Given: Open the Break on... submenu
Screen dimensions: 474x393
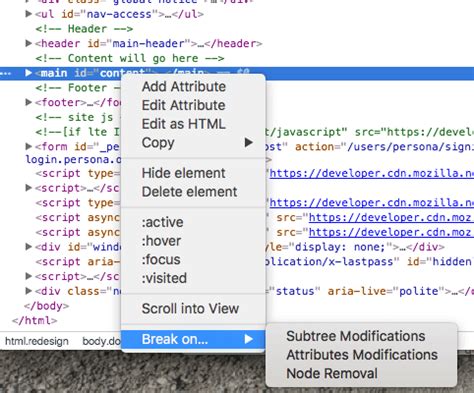Looking at the screenshot, I should (x=193, y=339).
